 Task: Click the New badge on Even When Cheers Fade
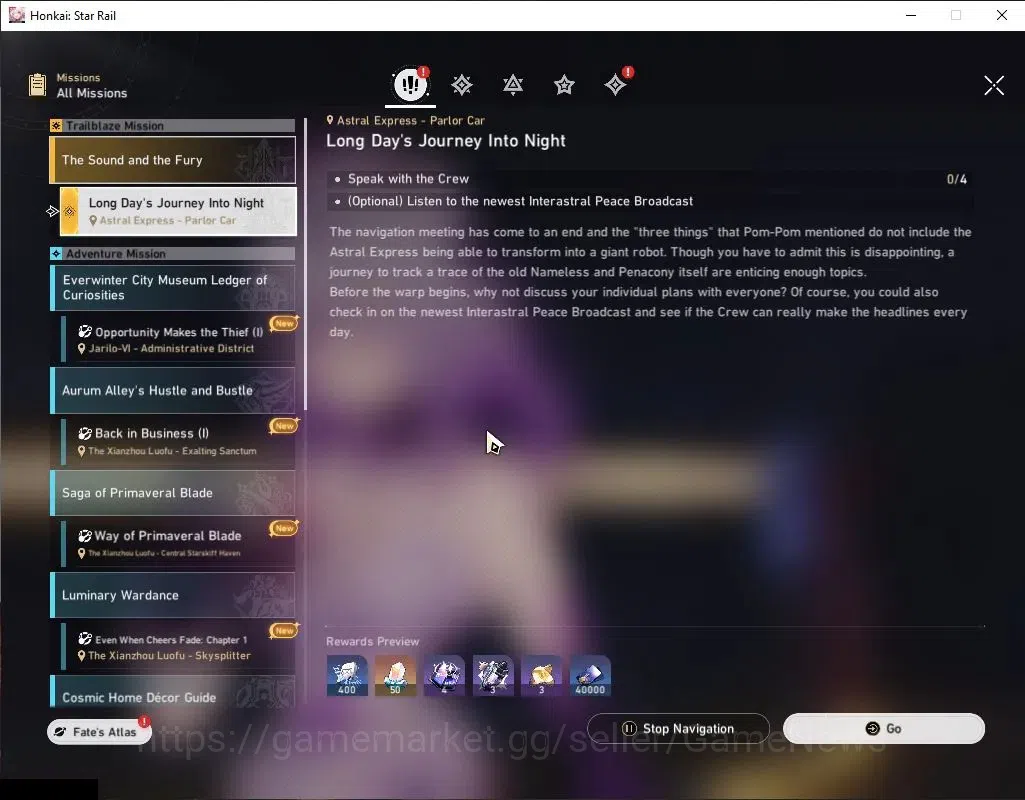click(x=284, y=630)
